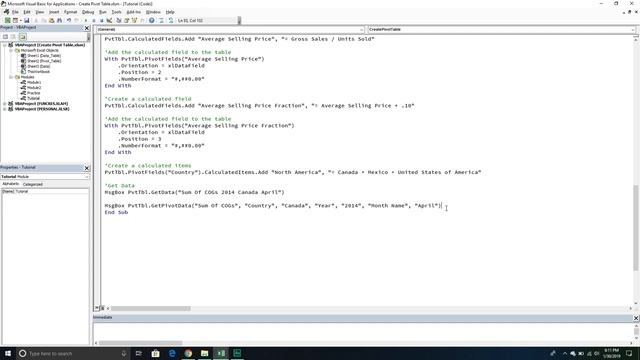The image size is (640, 360).
Task: Open Microsoft Edge from the taskbar
Action: tap(172, 353)
